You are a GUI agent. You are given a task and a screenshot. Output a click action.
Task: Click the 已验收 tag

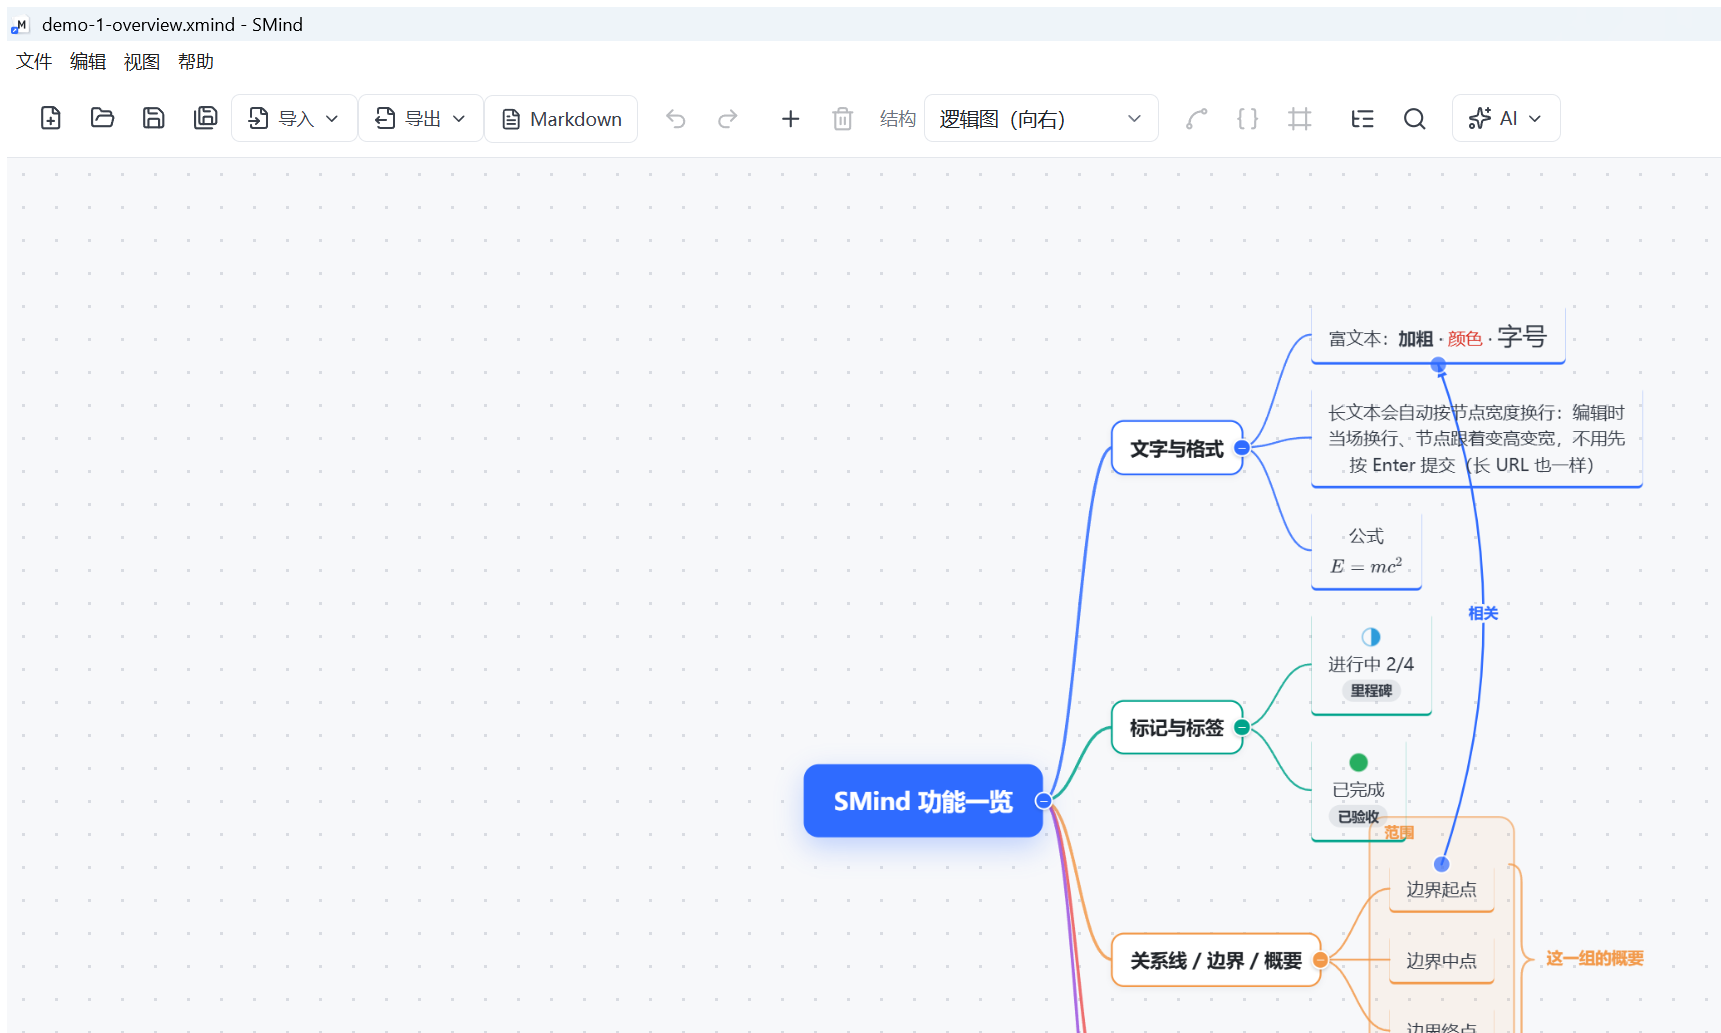1358,816
